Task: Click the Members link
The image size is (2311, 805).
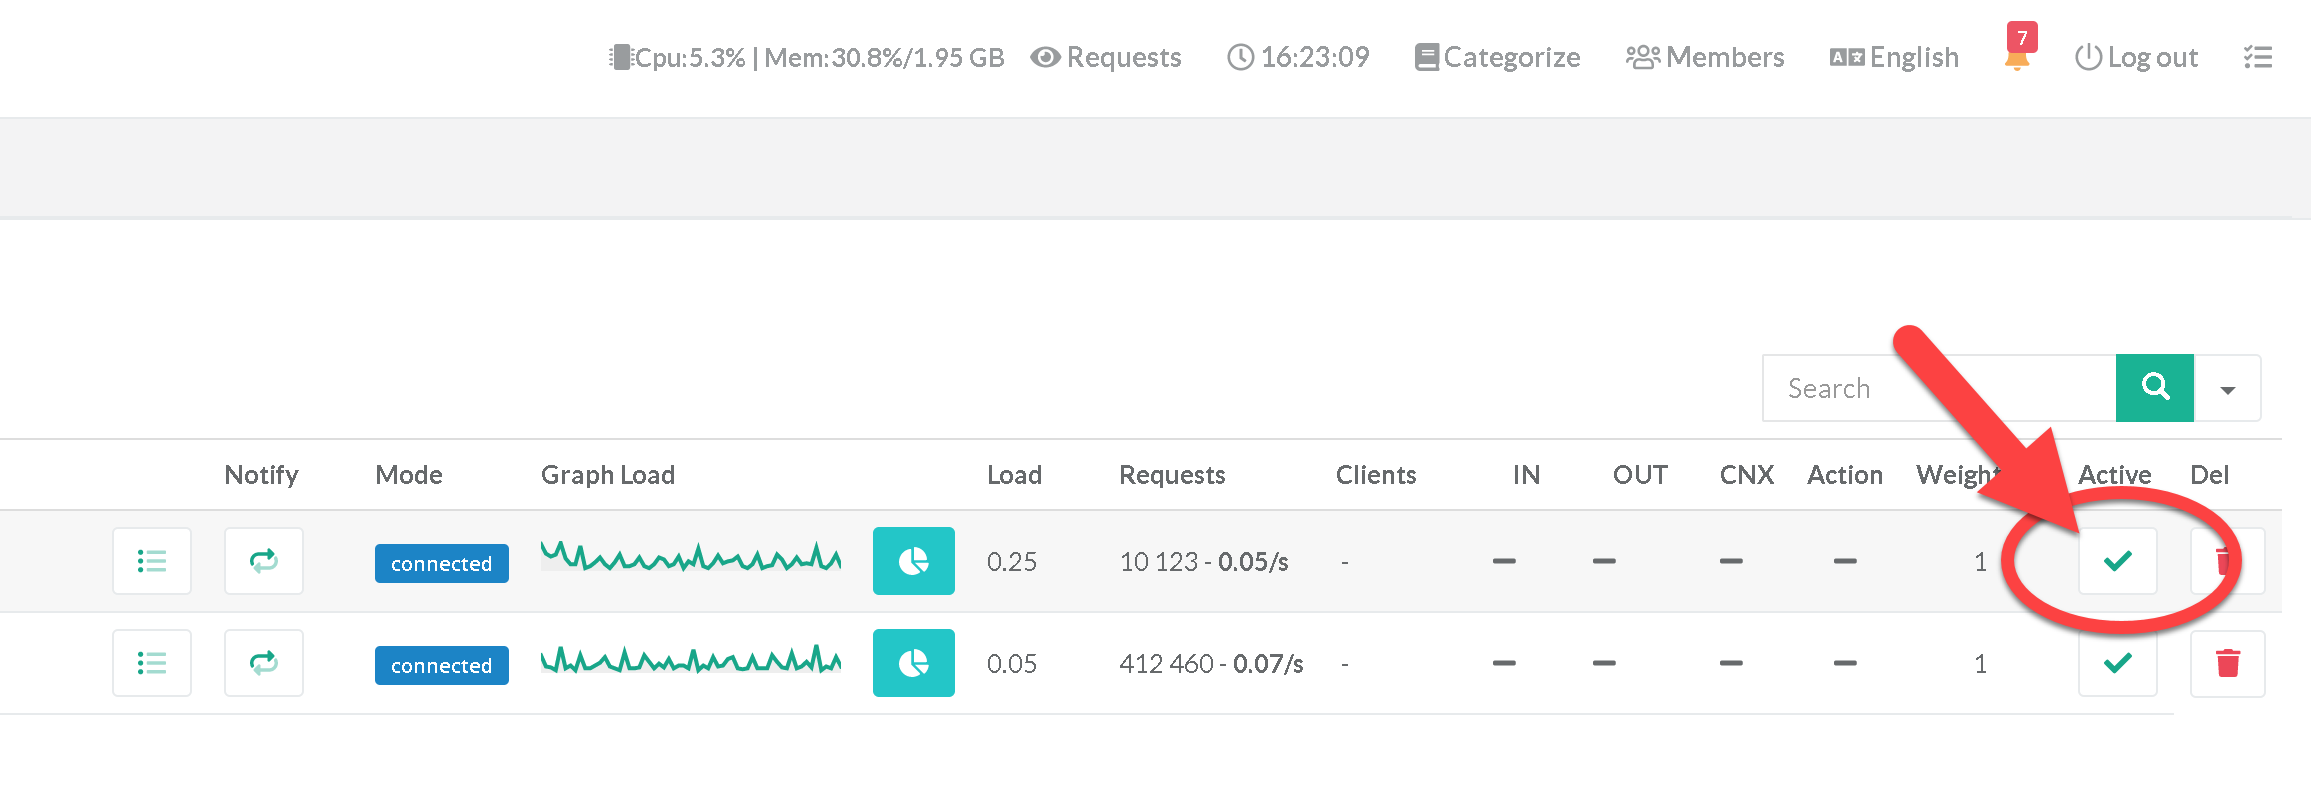Action: coord(1705,57)
